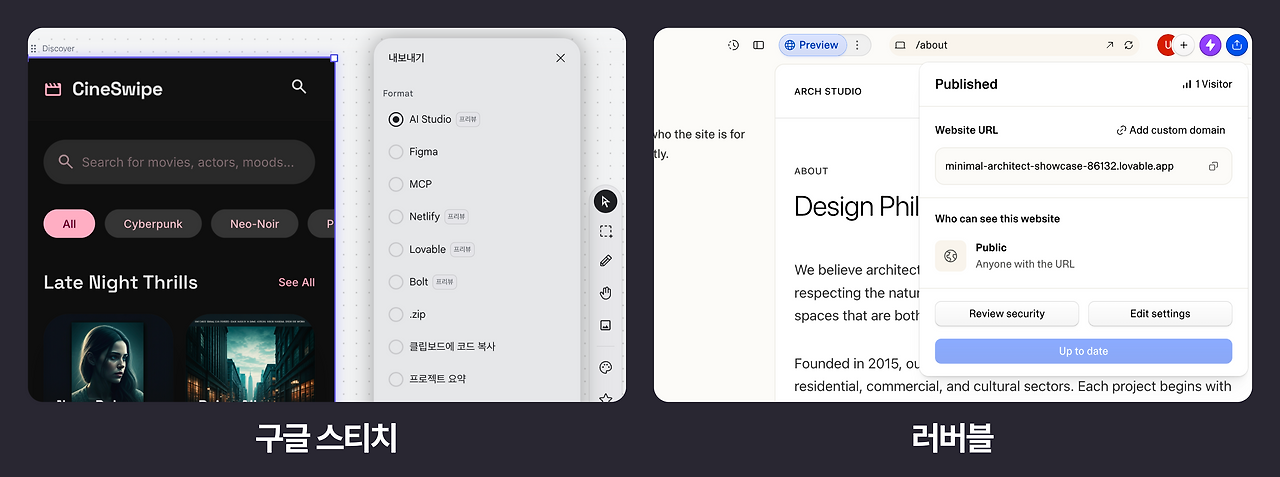
Task: Click the Up to date button
Action: (1083, 351)
